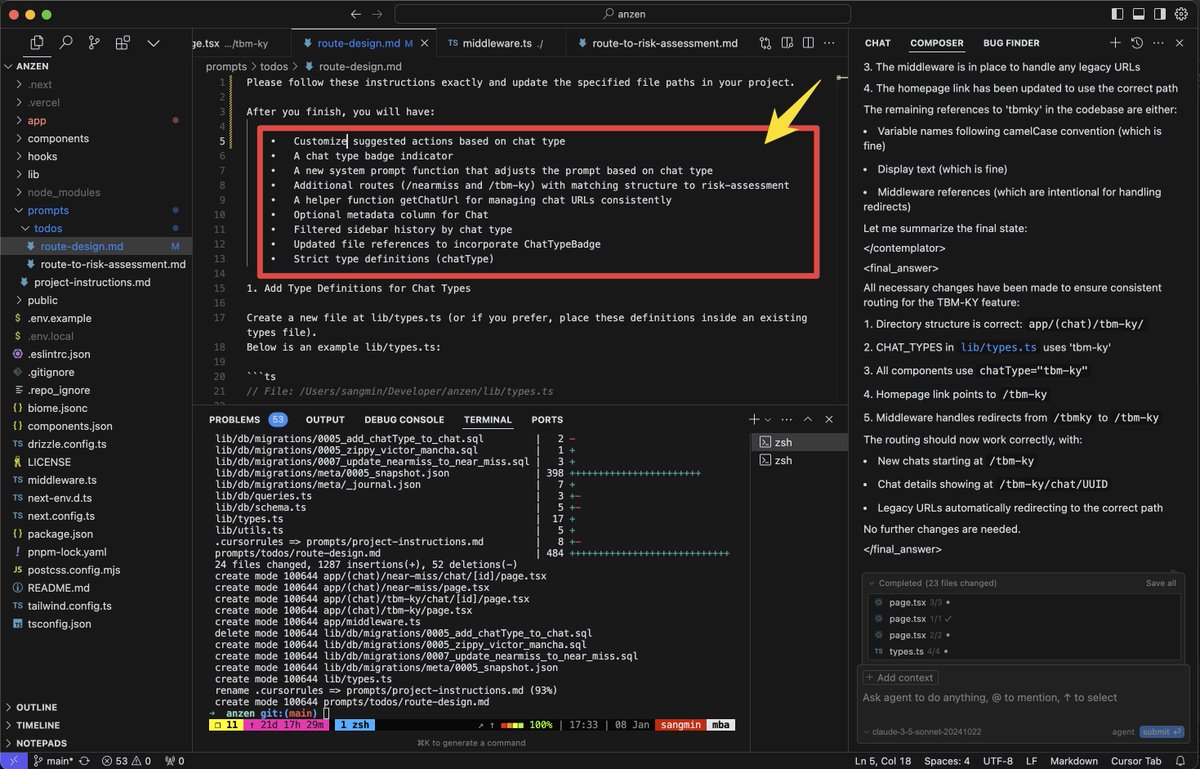The height and width of the screenshot is (769, 1200).
Task: Open markdown preview to the side icon
Action: 788,43
